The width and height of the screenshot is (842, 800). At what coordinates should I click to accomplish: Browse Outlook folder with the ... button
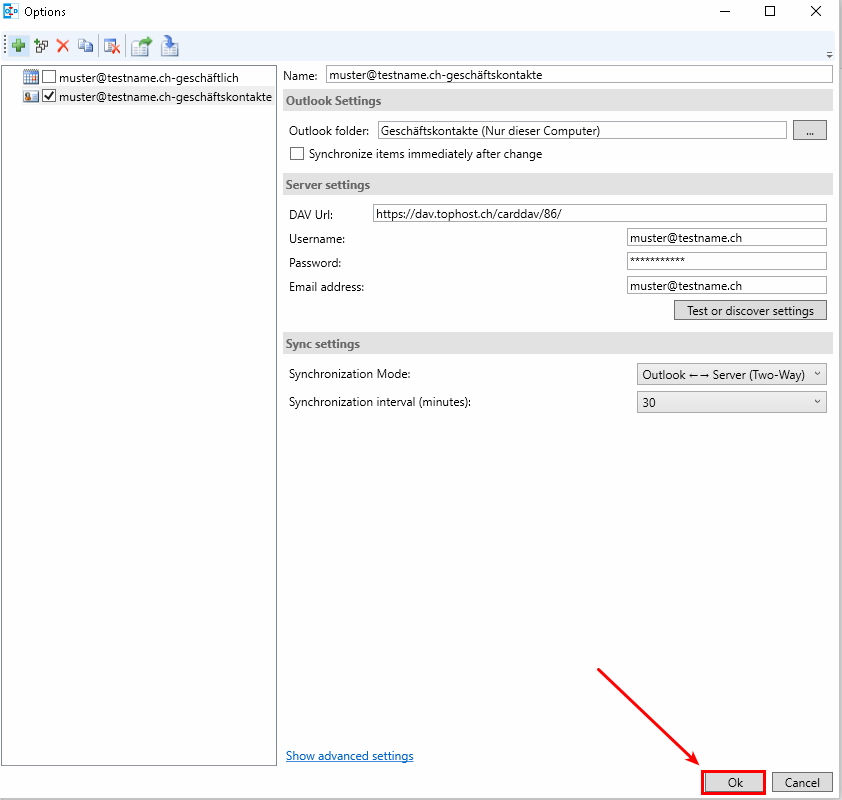809,130
